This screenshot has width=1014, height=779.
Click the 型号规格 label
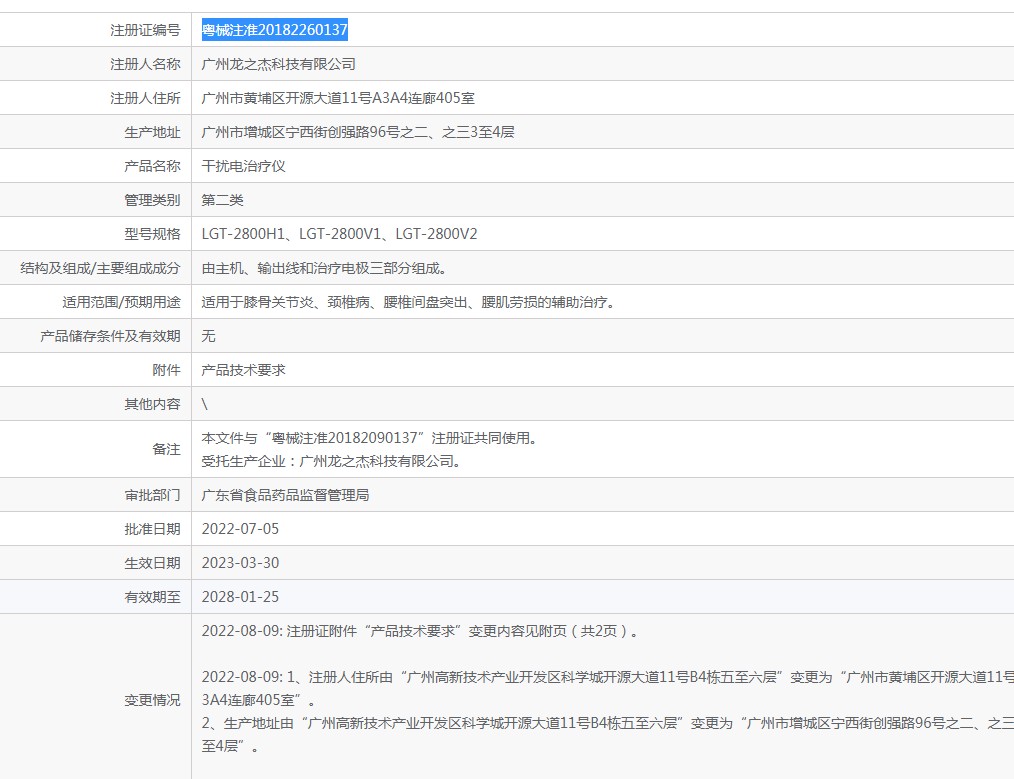[153, 234]
